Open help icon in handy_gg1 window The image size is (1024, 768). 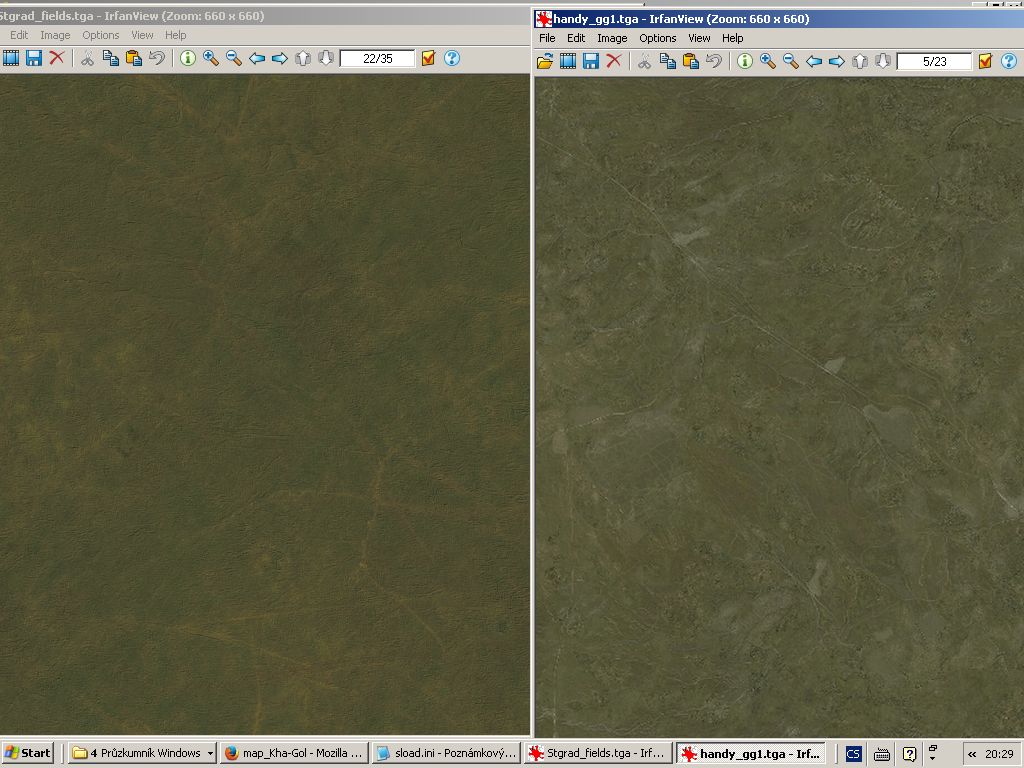pyautogui.click(x=1009, y=61)
